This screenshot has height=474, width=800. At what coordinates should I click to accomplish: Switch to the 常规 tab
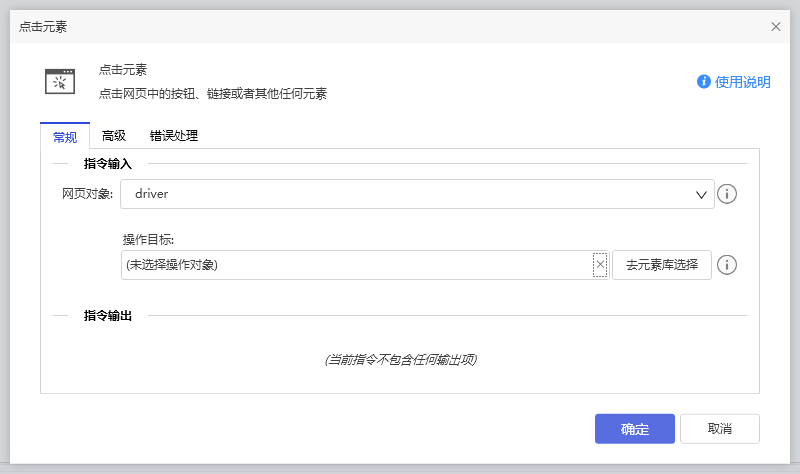point(65,136)
